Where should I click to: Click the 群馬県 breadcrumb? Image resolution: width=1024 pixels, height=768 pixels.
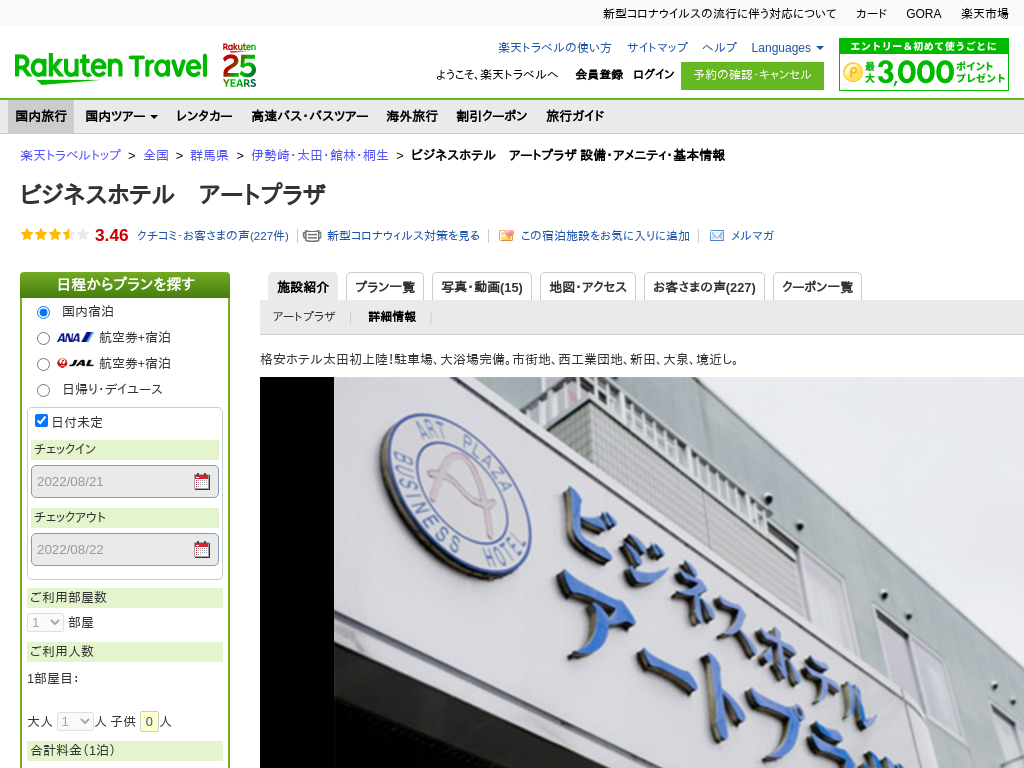pos(209,155)
